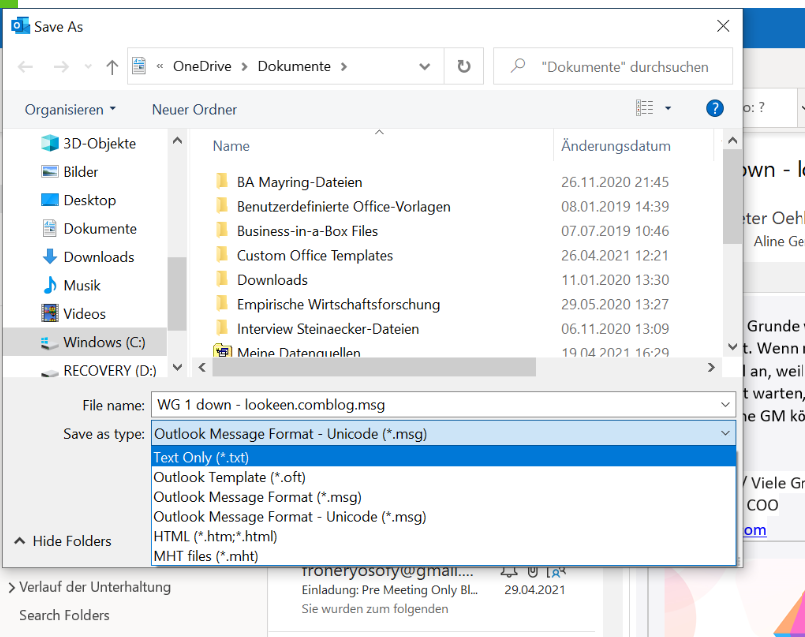Open Musik in the navigation pane

click(x=82, y=285)
